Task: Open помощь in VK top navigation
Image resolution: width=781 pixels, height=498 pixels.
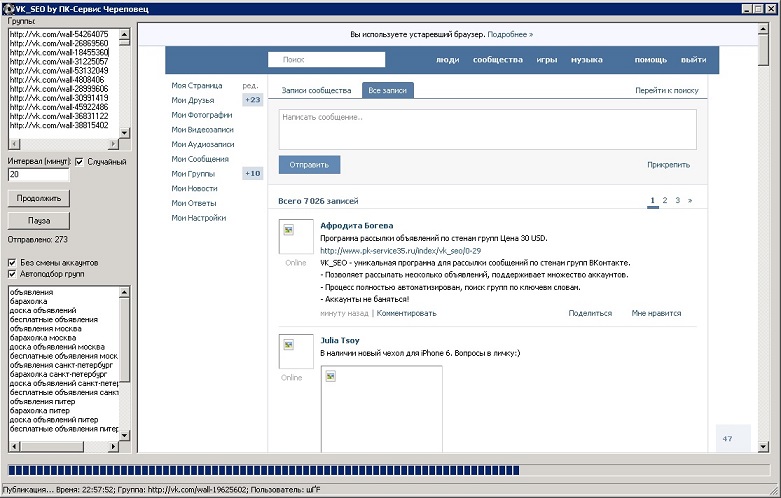Action: click(651, 60)
